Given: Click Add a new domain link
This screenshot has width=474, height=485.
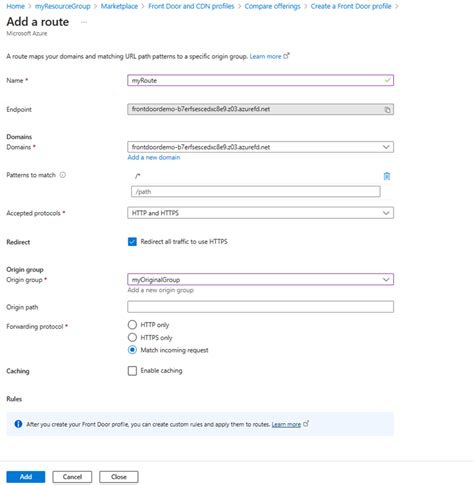Looking at the screenshot, I should tap(154, 157).
